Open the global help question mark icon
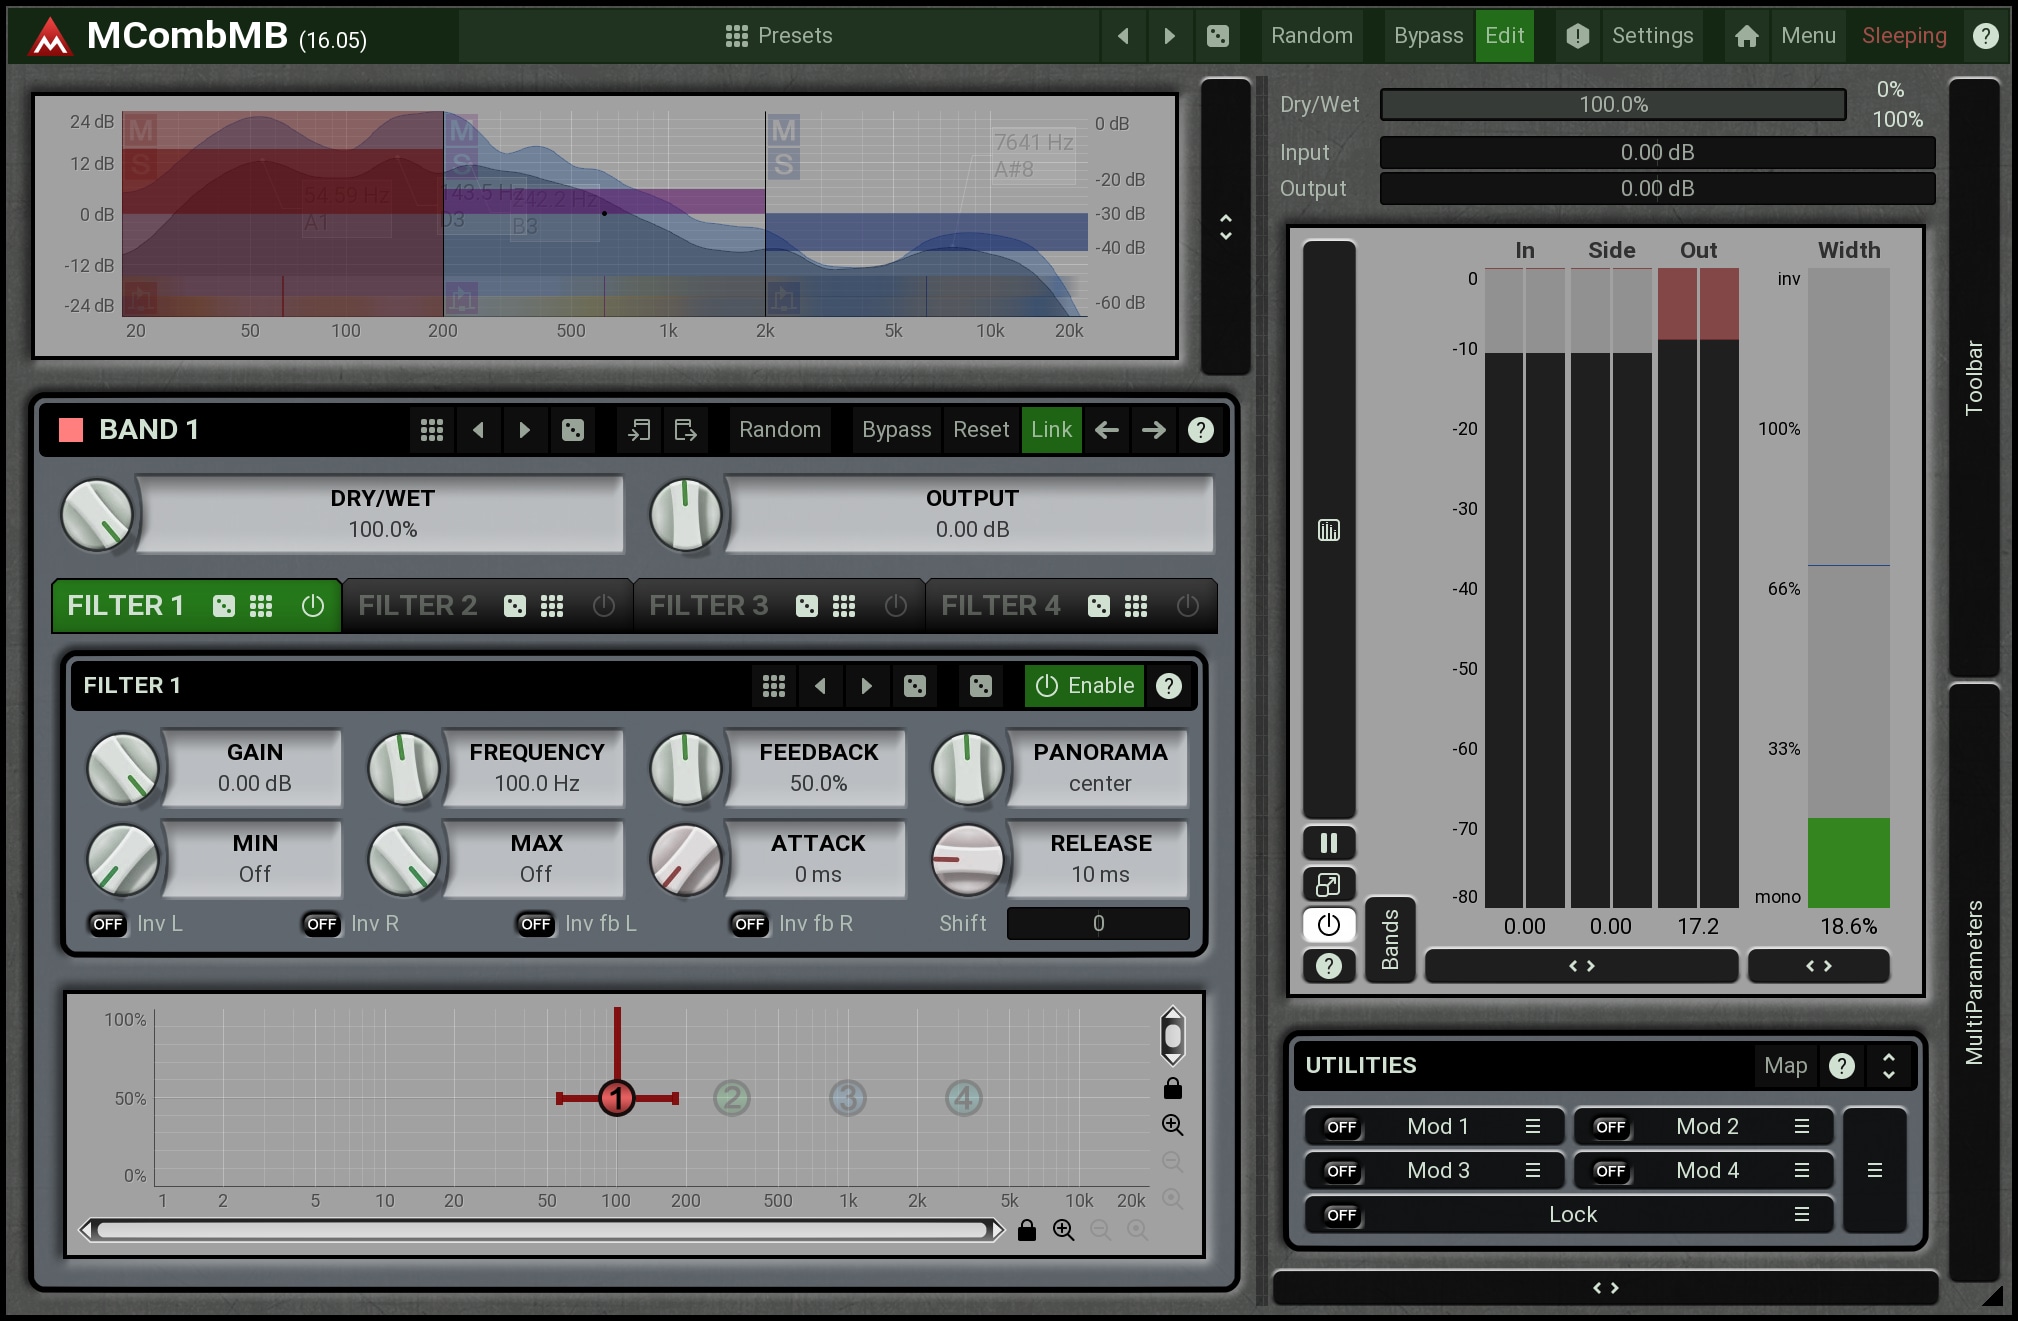The width and height of the screenshot is (2018, 1321). (x=1985, y=36)
